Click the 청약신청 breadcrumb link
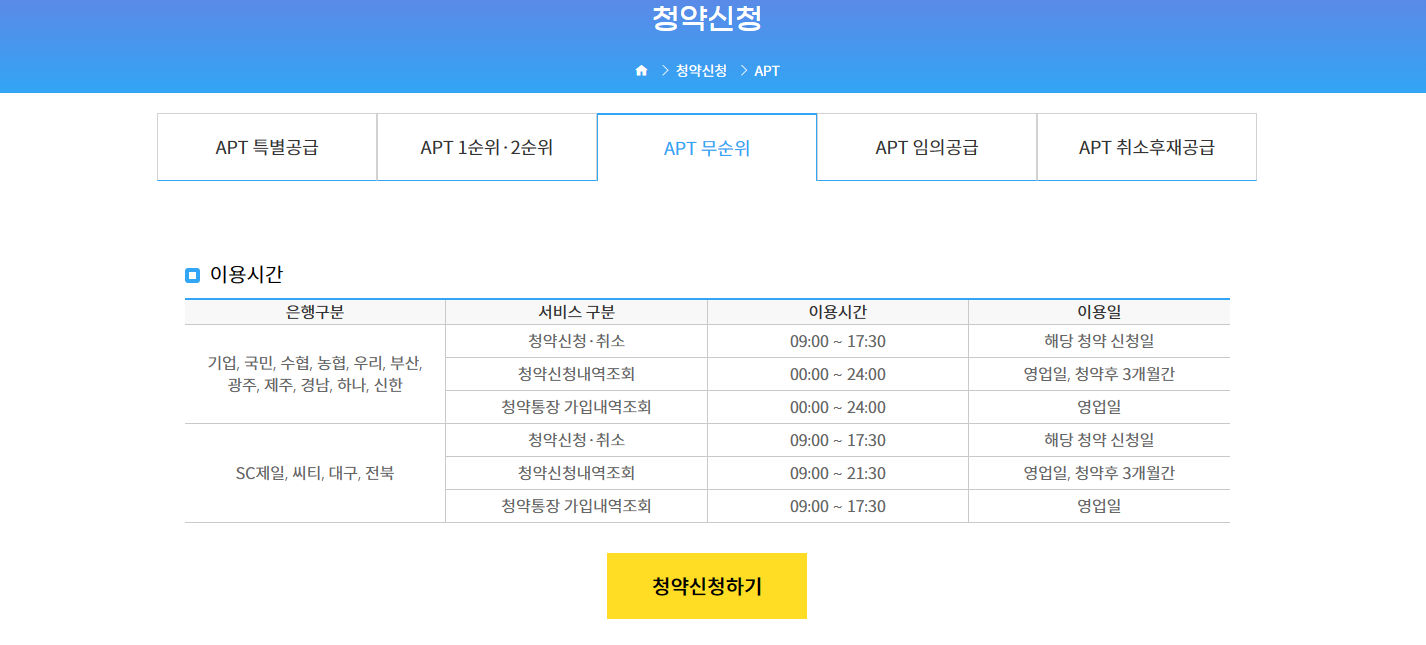The height and width of the screenshot is (645, 1426). coord(699,70)
